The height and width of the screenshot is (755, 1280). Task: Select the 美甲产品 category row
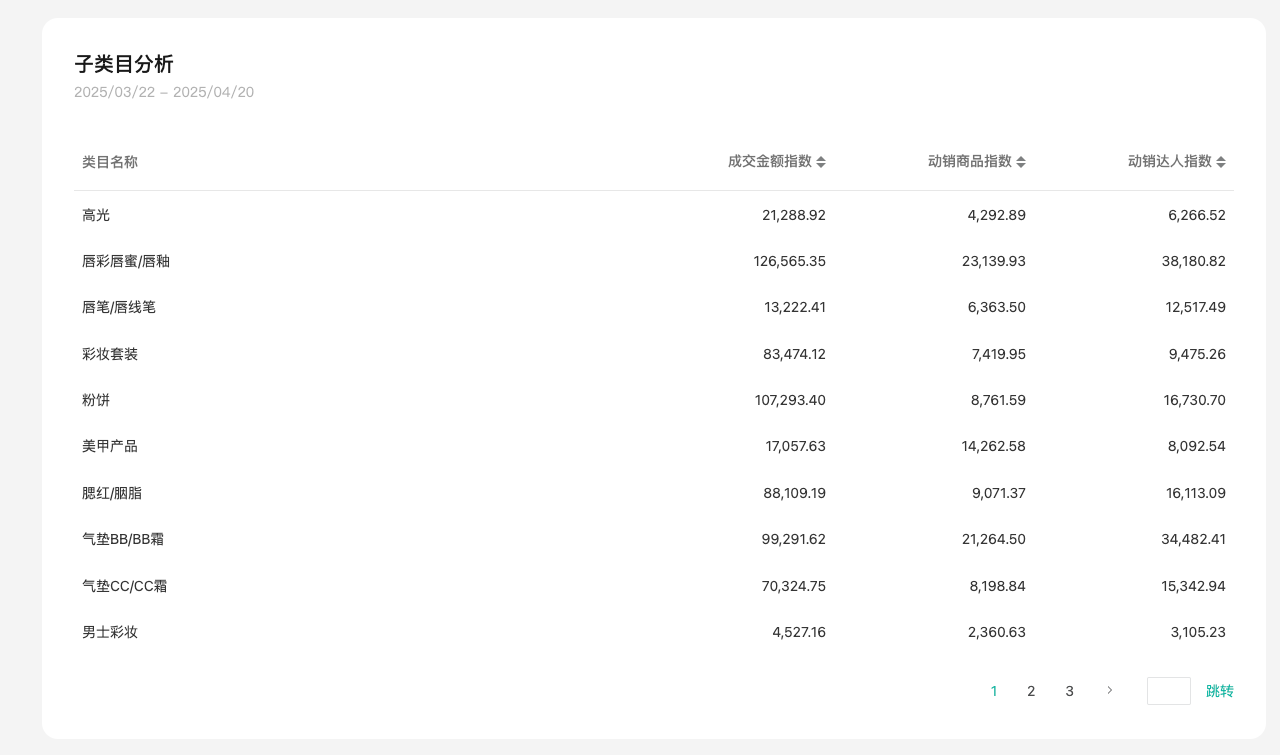click(110, 446)
